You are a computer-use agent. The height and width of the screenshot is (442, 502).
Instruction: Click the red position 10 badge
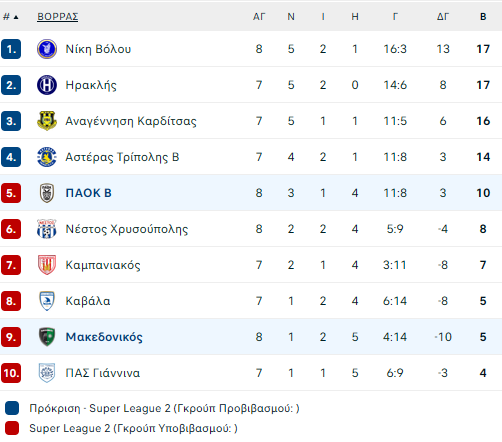11,373
